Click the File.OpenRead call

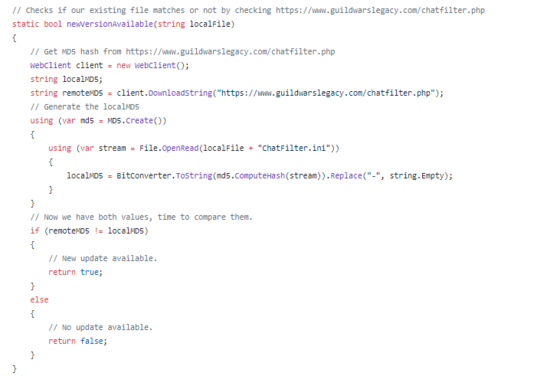click(x=169, y=148)
